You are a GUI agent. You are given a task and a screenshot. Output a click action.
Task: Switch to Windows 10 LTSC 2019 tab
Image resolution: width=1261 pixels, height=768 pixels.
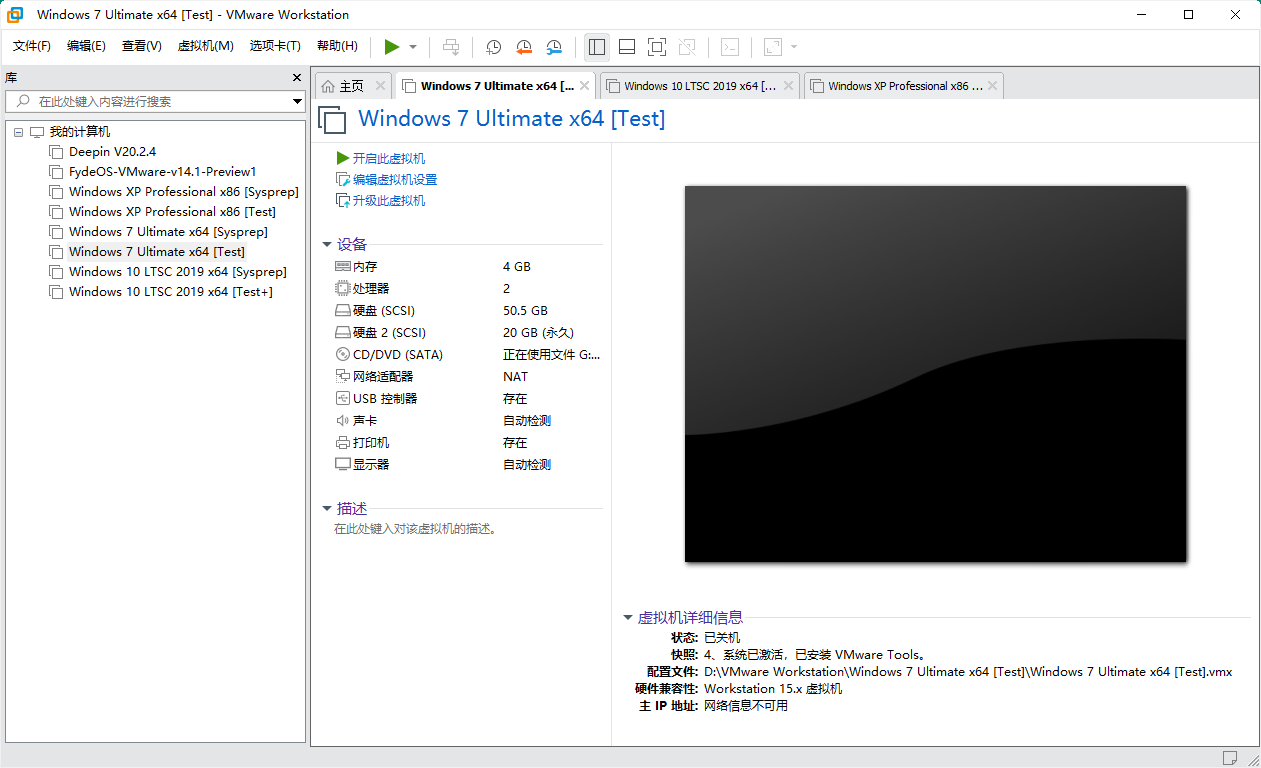[x=699, y=86]
